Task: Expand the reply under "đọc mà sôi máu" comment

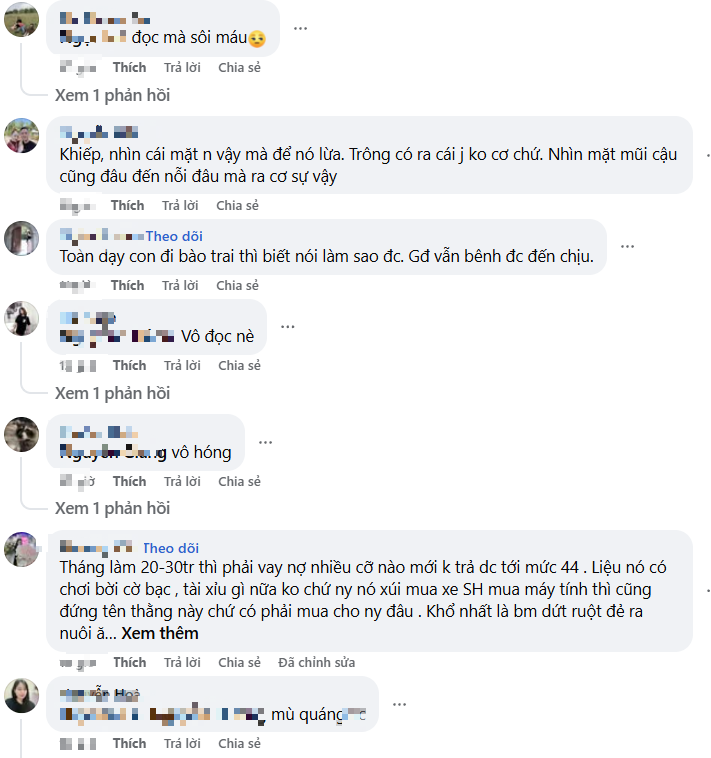Action: [112, 95]
